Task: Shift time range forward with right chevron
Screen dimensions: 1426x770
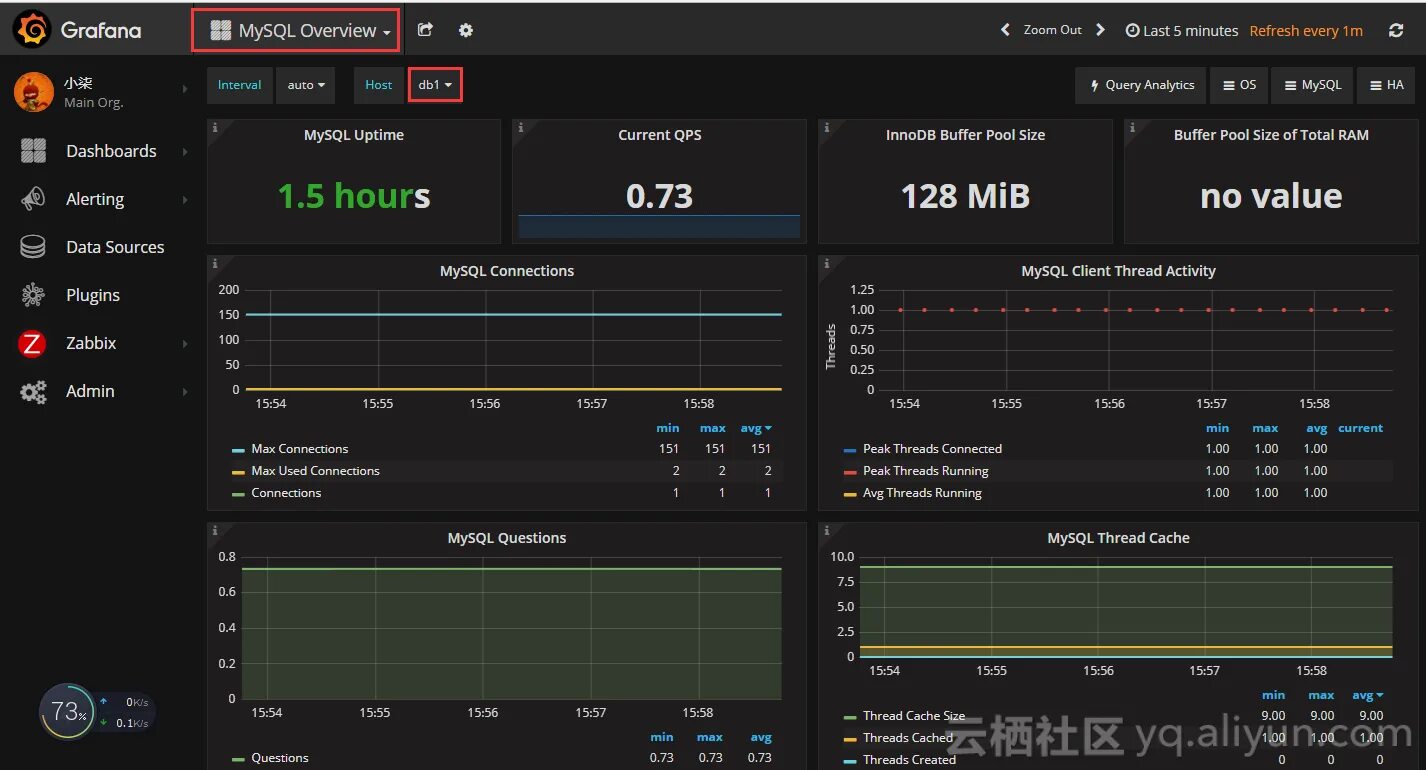Action: point(1100,30)
